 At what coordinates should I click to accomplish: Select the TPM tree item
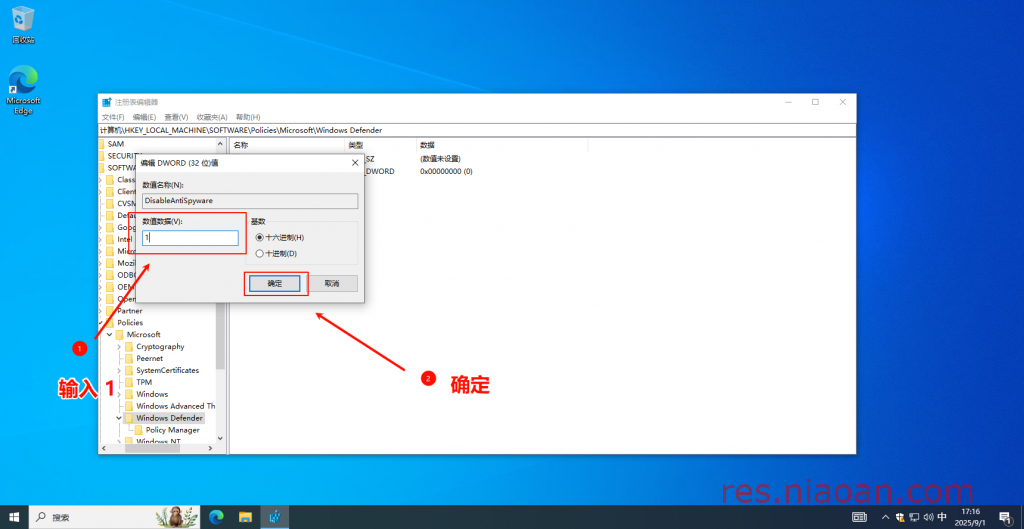pyautogui.click(x=143, y=382)
